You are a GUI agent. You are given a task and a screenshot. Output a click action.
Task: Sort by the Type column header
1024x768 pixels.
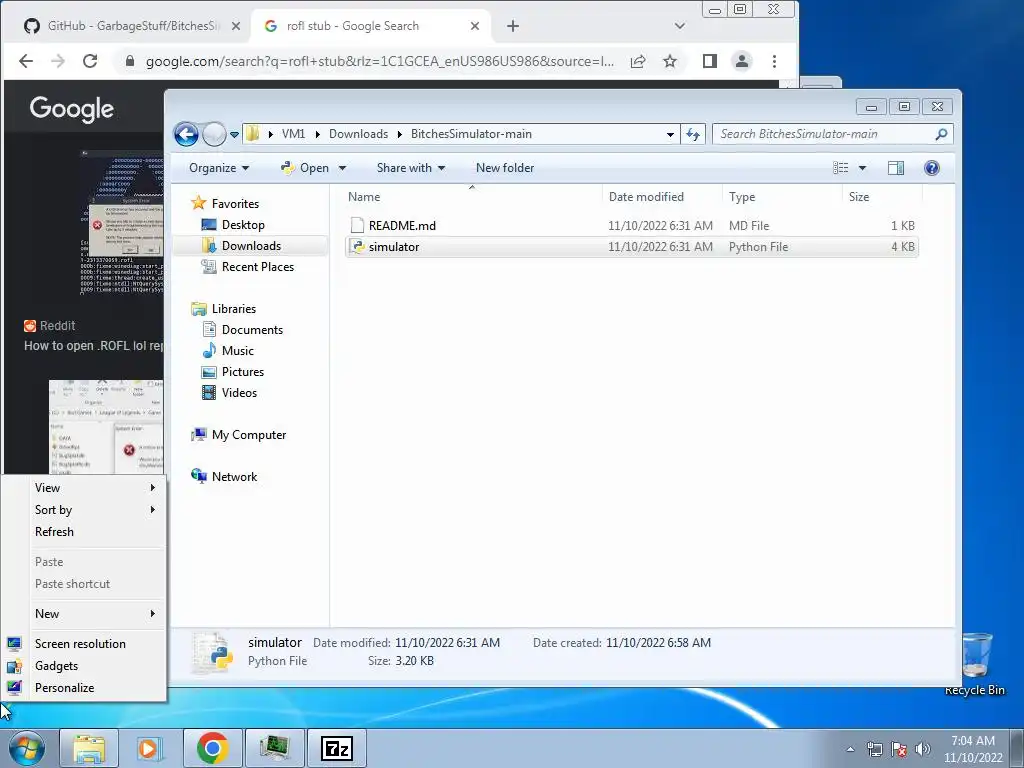782,197
